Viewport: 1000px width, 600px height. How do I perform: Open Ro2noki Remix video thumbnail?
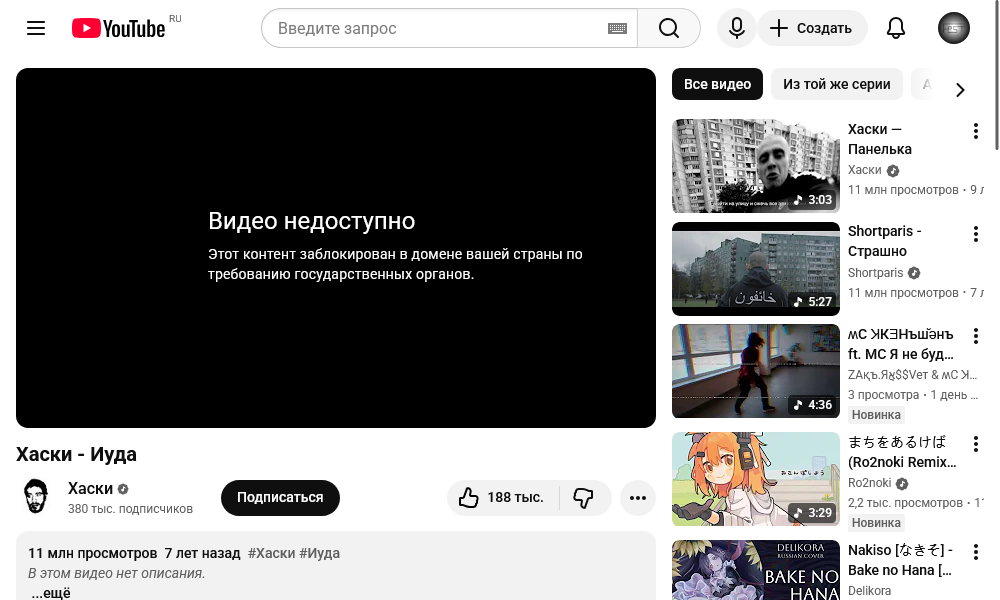click(756, 479)
